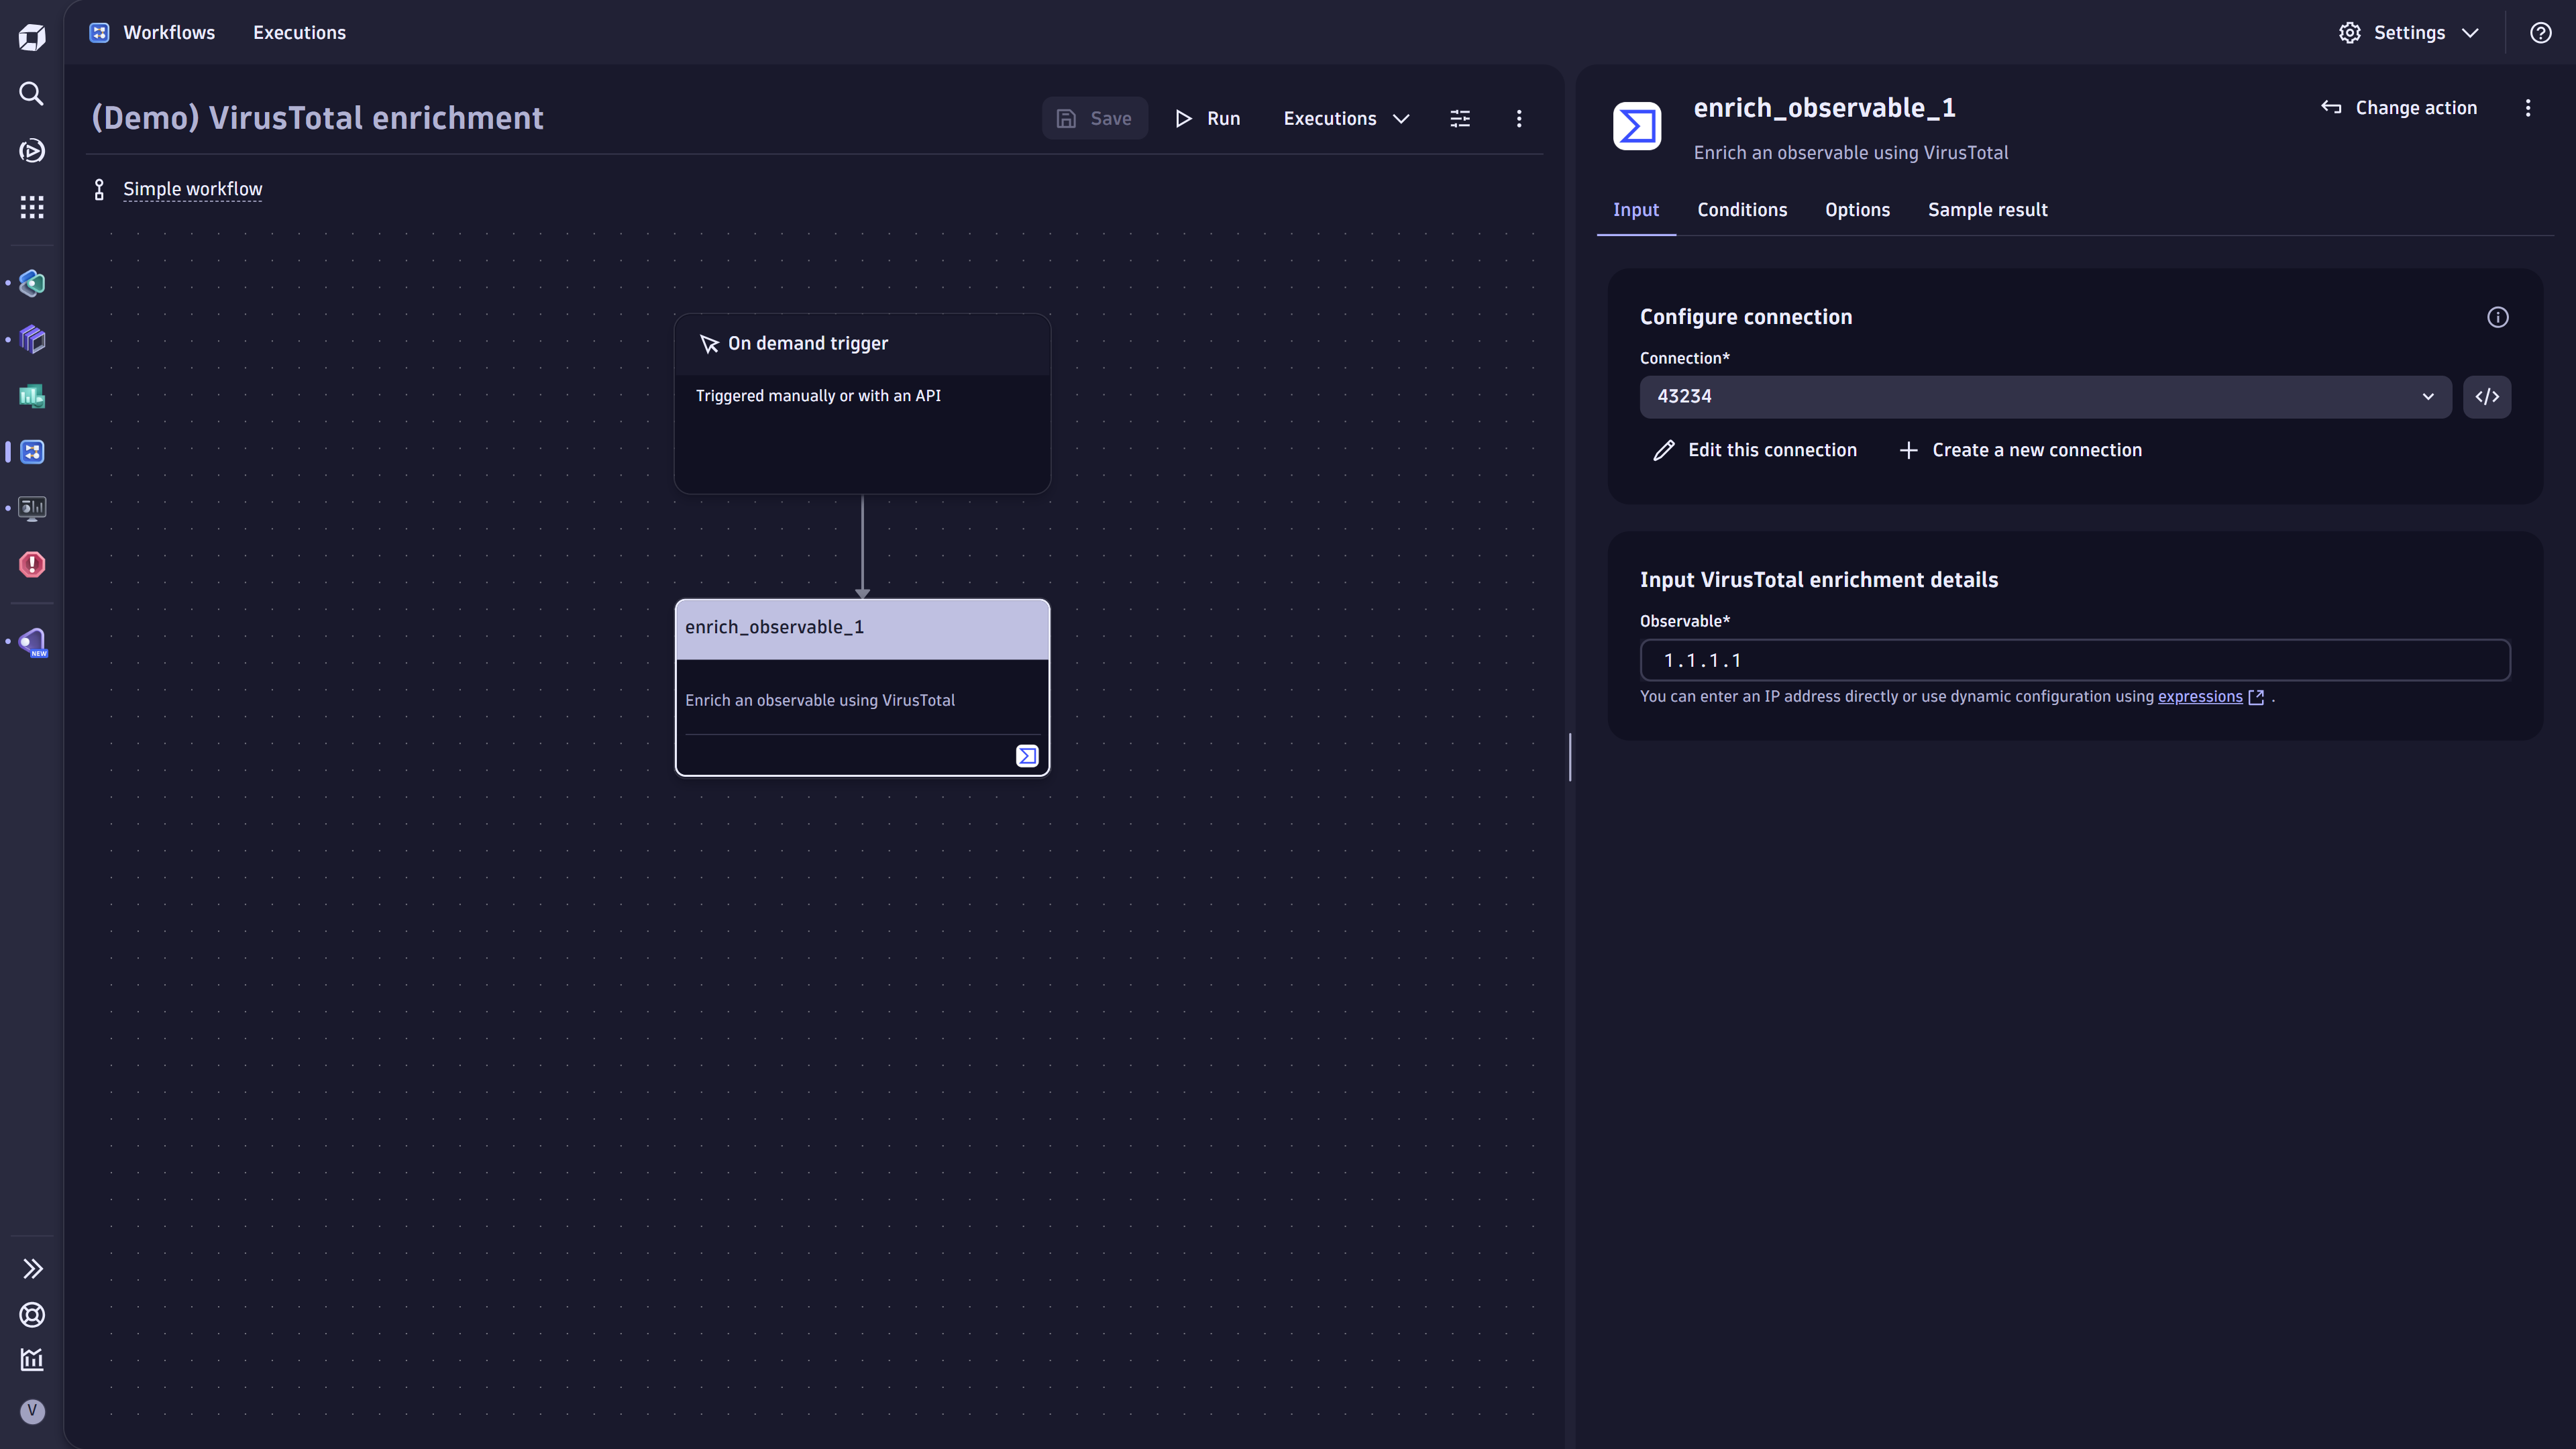
Task: Expand the Executions dropdown in toolbar
Action: pos(1346,118)
